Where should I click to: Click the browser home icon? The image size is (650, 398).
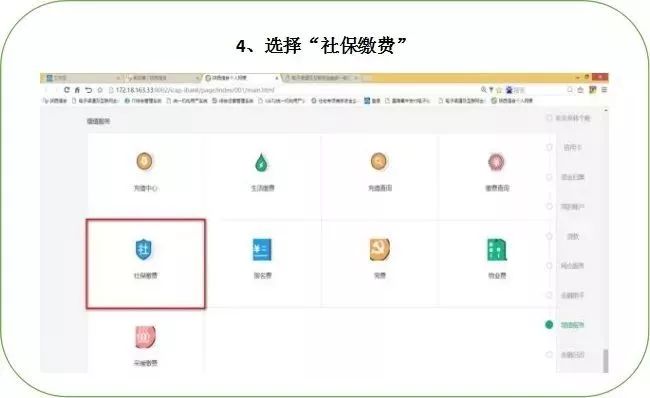(x=77, y=90)
